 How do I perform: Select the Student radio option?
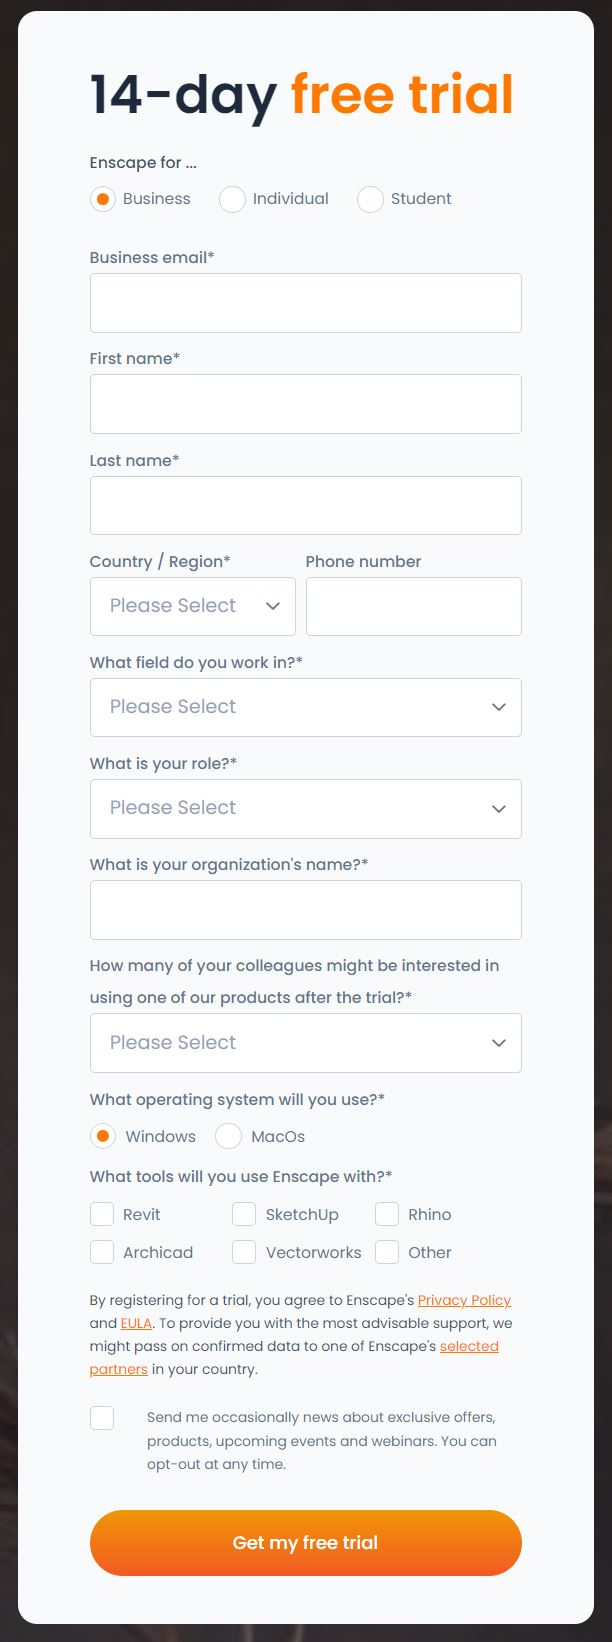[370, 199]
